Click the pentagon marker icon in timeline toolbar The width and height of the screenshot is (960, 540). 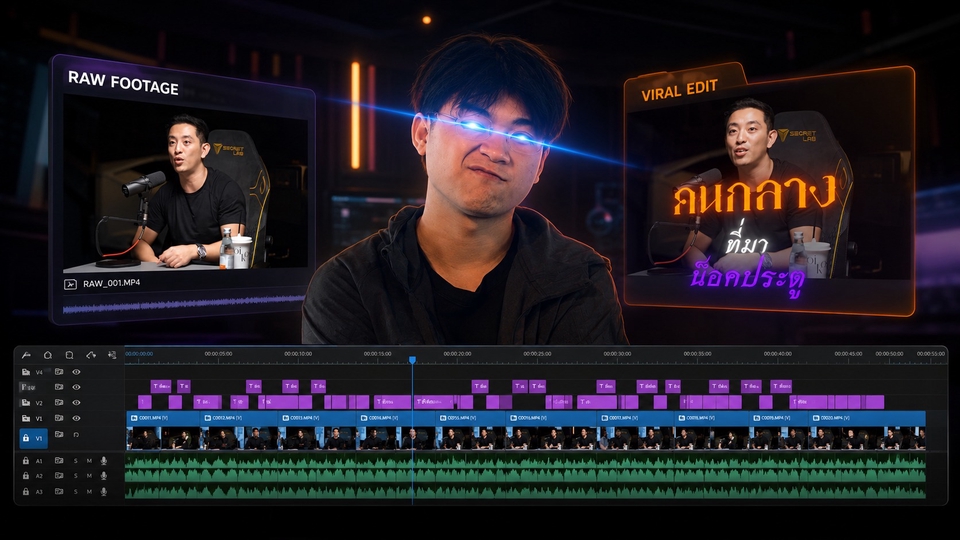pos(48,355)
